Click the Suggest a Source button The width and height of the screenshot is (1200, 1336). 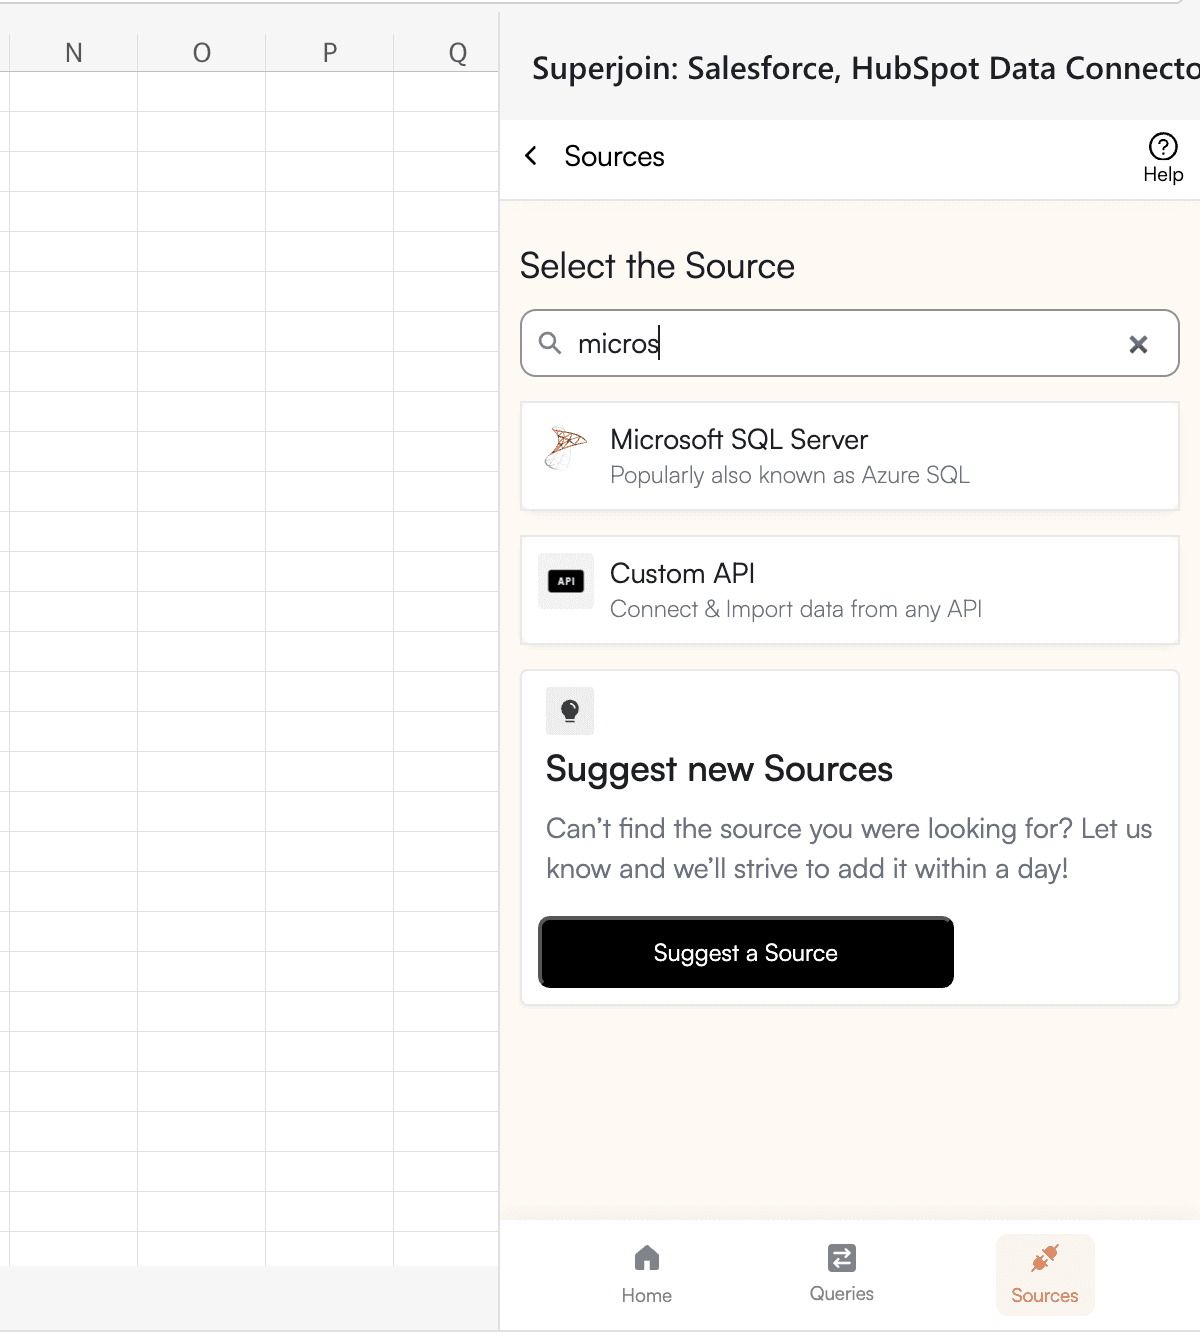point(746,952)
